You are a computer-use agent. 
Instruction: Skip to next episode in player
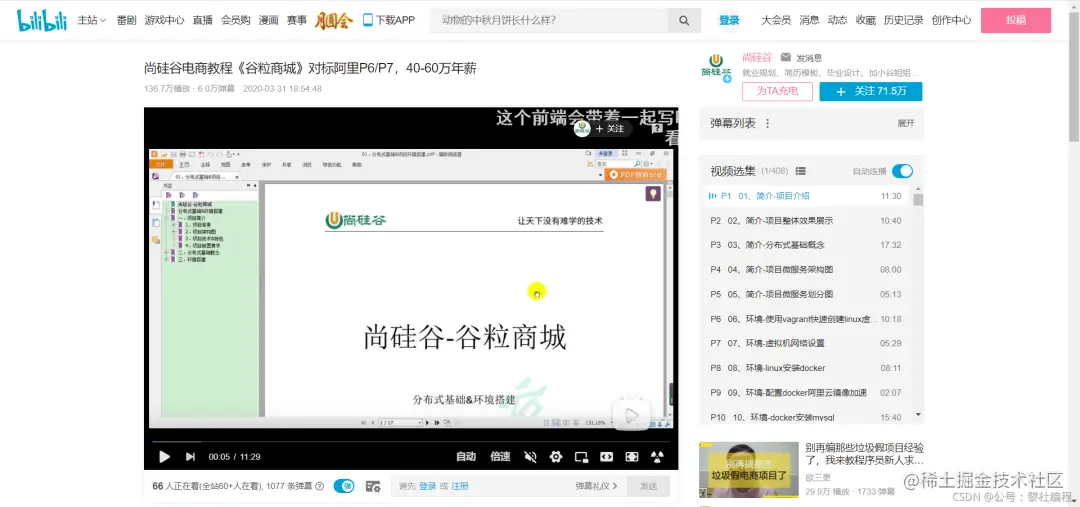(190, 456)
